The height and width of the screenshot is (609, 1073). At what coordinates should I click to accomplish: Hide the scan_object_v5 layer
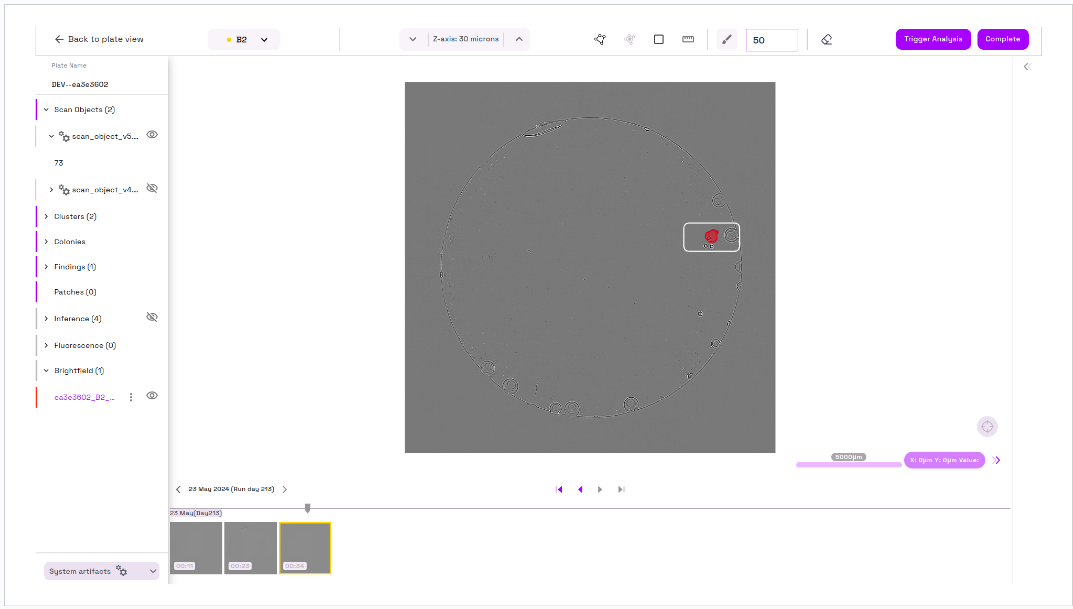pyautogui.click(x=152, y=135)
